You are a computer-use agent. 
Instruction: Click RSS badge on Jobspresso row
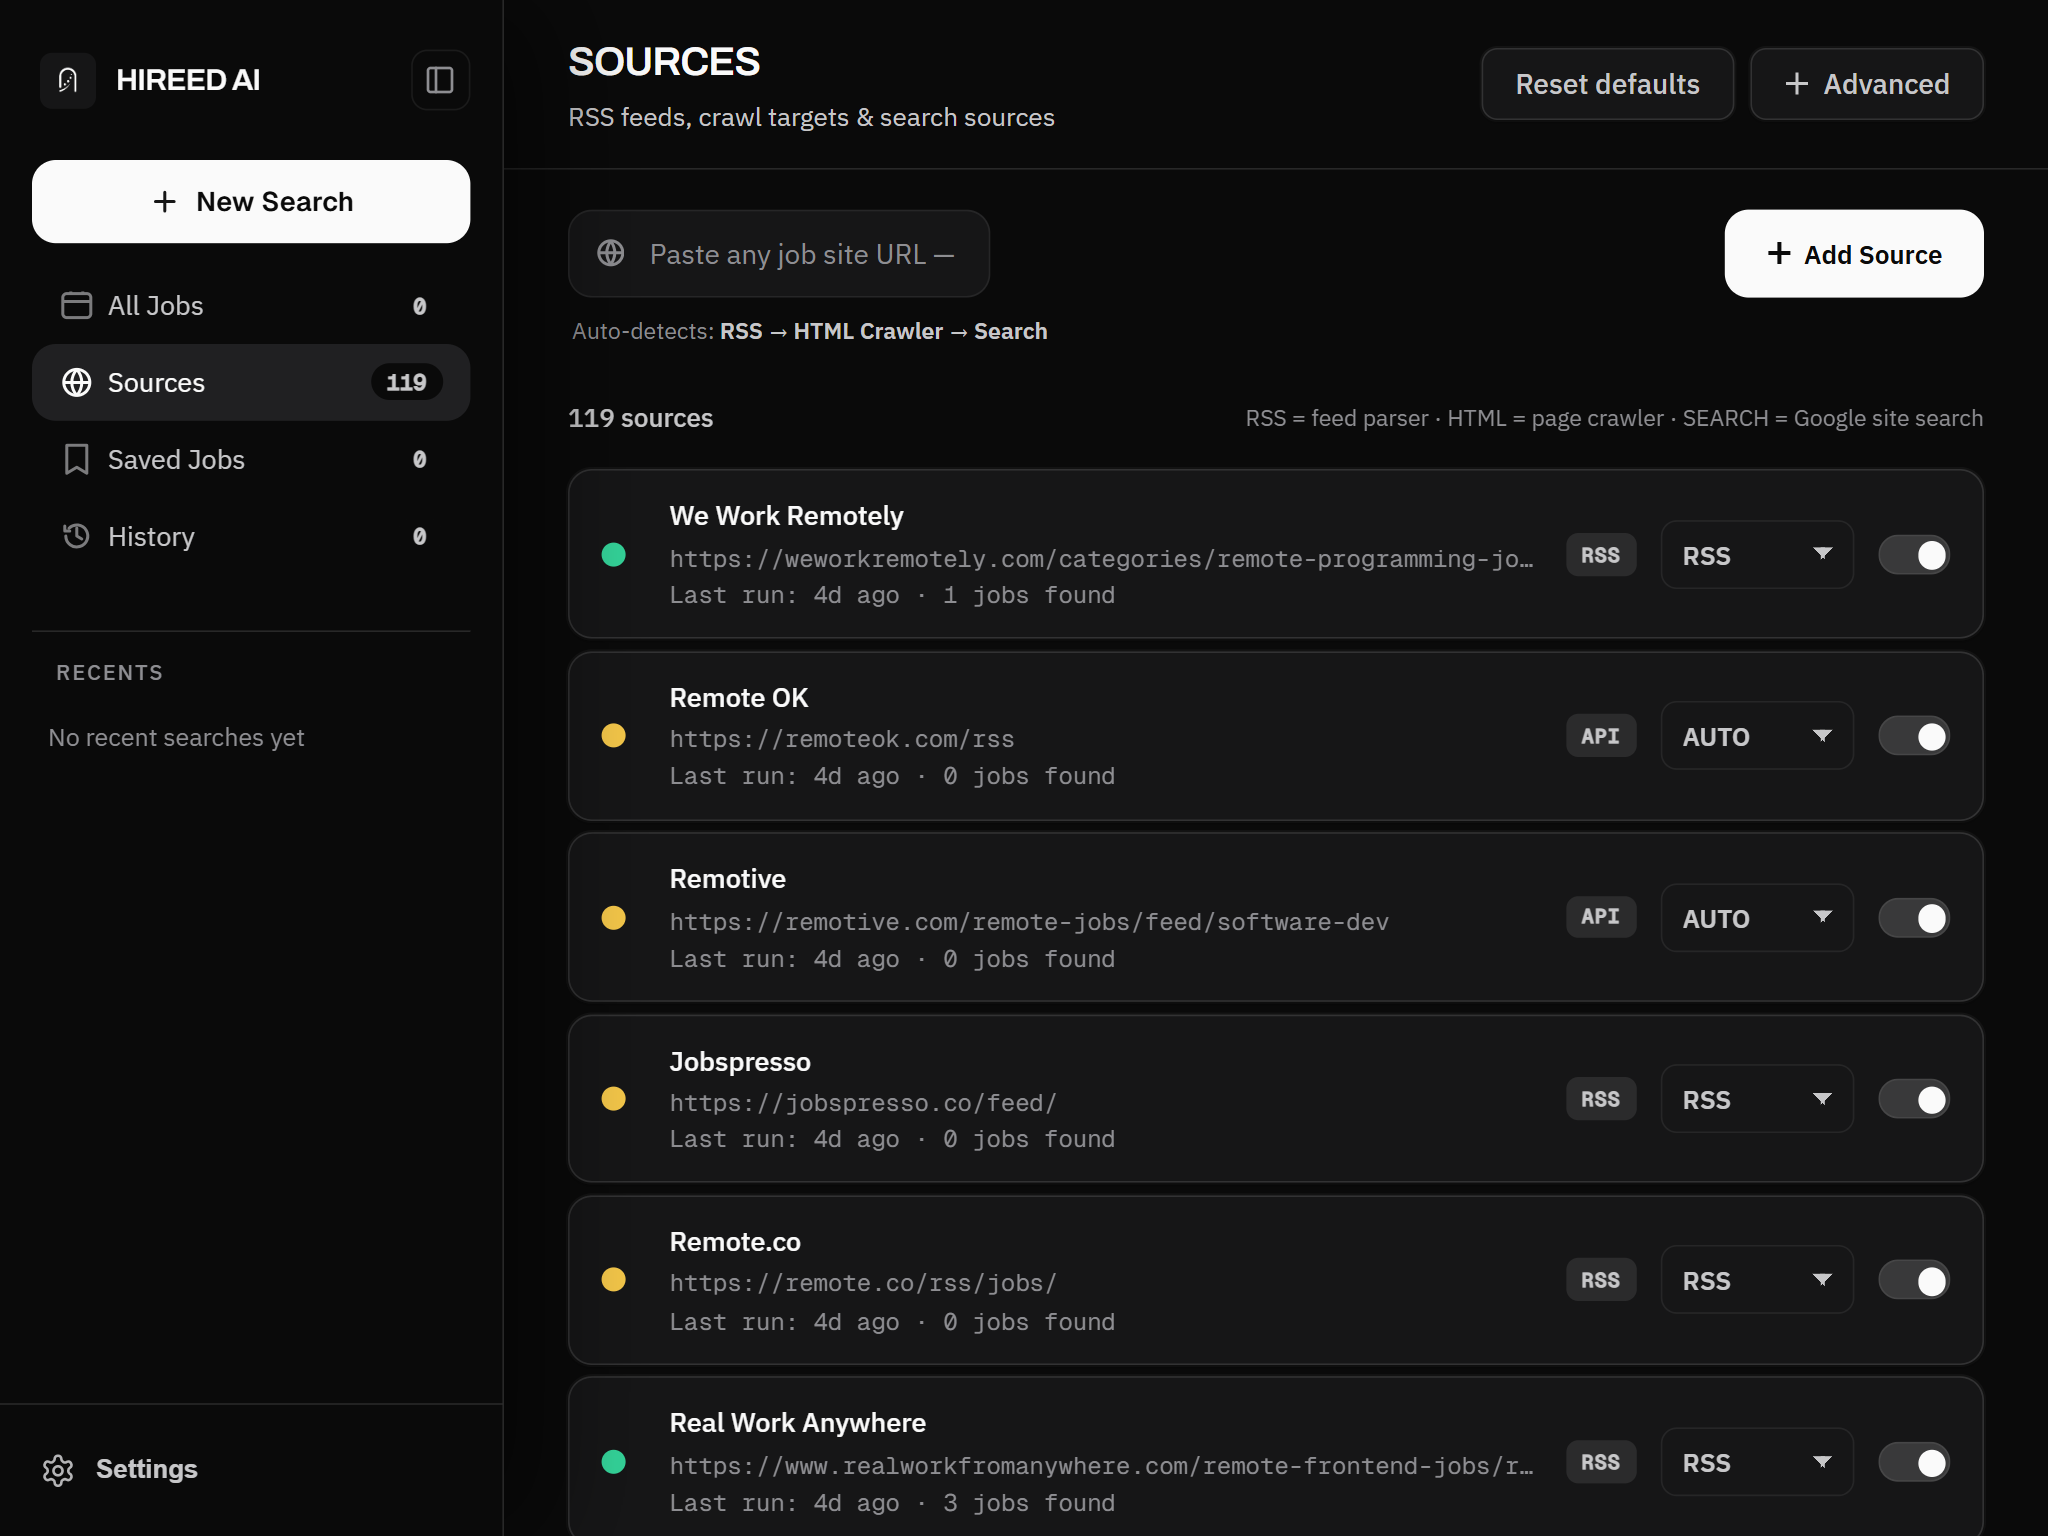[x=1601, y=1099]
